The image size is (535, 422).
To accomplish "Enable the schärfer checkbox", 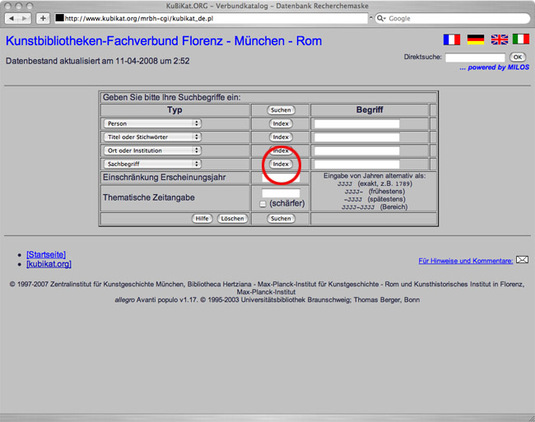I will 262,204.
